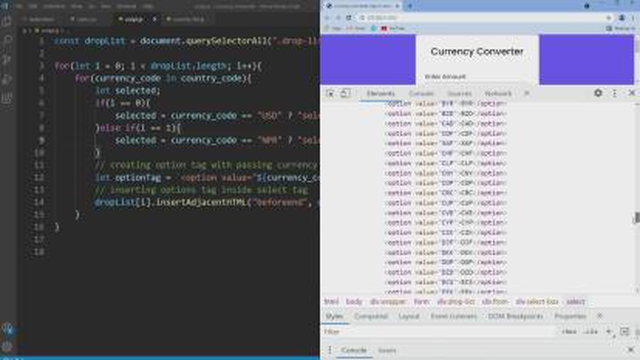
Task: Click the select breadcrumb
Action: (576, 302)
